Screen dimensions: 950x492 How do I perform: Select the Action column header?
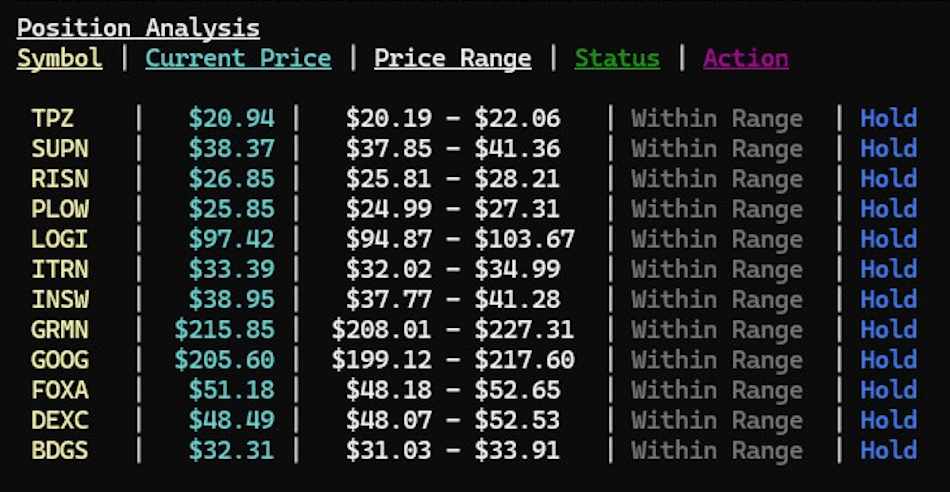coord(745,58)
